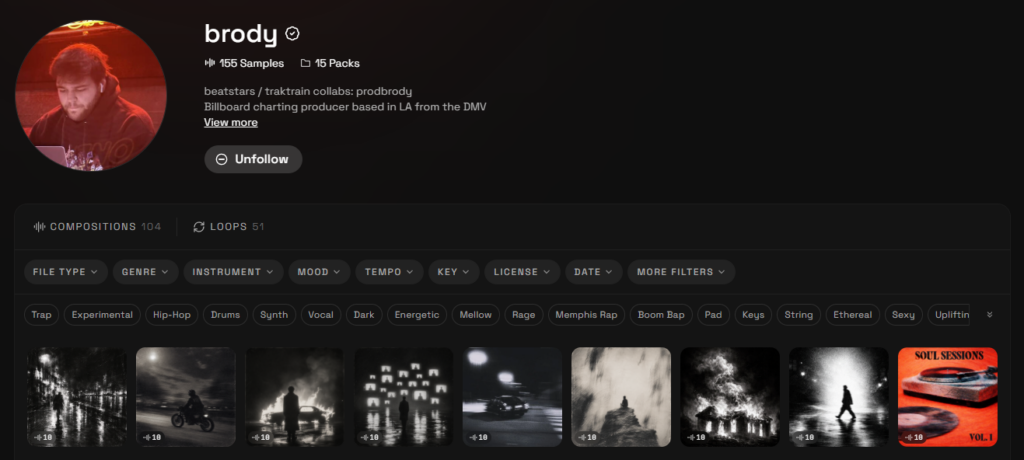Open the MOOD filter dropdown
The height and width of the screenshot is (460, 1024).
319,272
